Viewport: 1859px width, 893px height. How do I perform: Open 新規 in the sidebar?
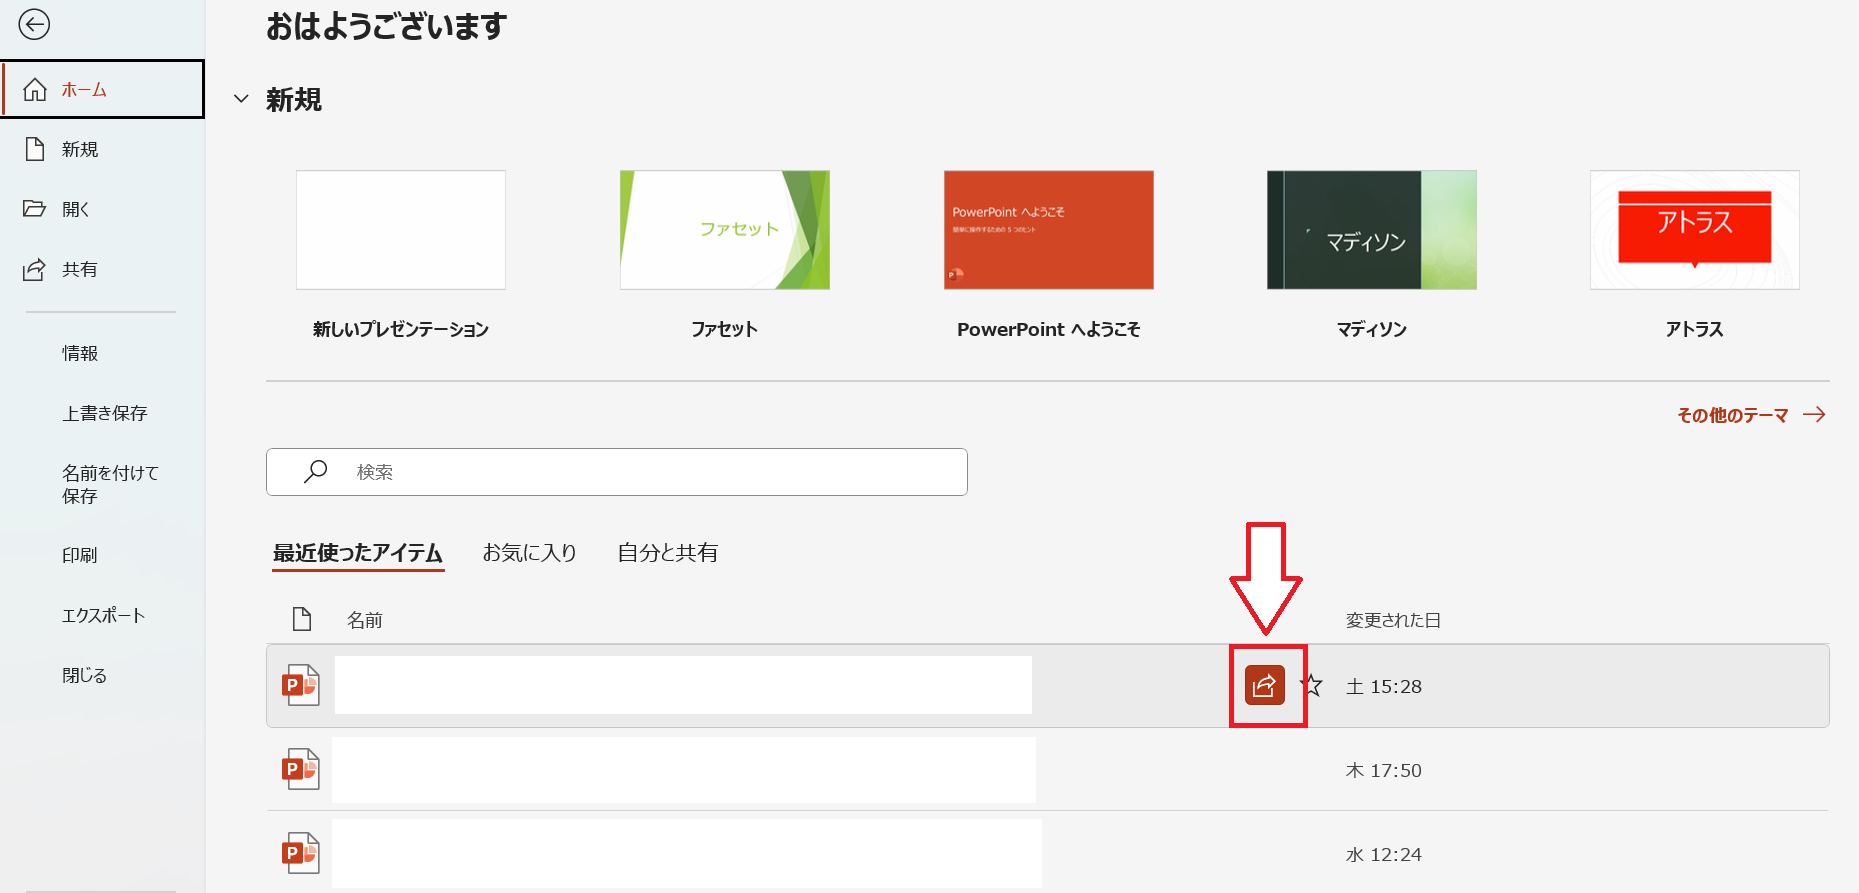click(80, 150)
